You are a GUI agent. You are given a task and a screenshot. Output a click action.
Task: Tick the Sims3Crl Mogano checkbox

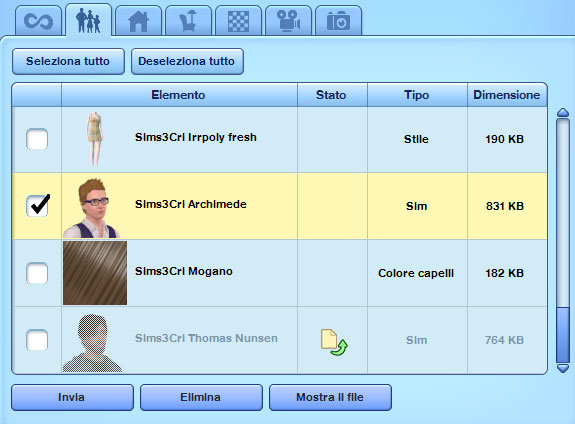(x=37, y=273)
